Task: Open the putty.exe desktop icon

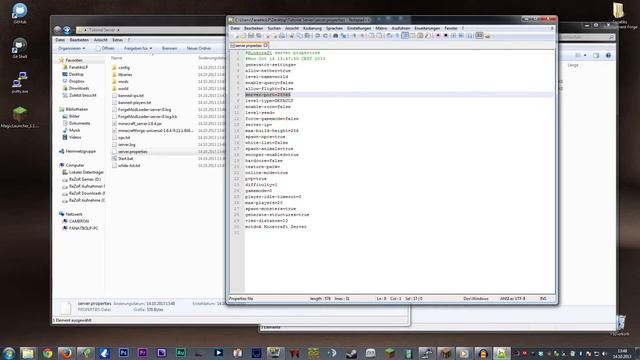Action: coord(20,82)
